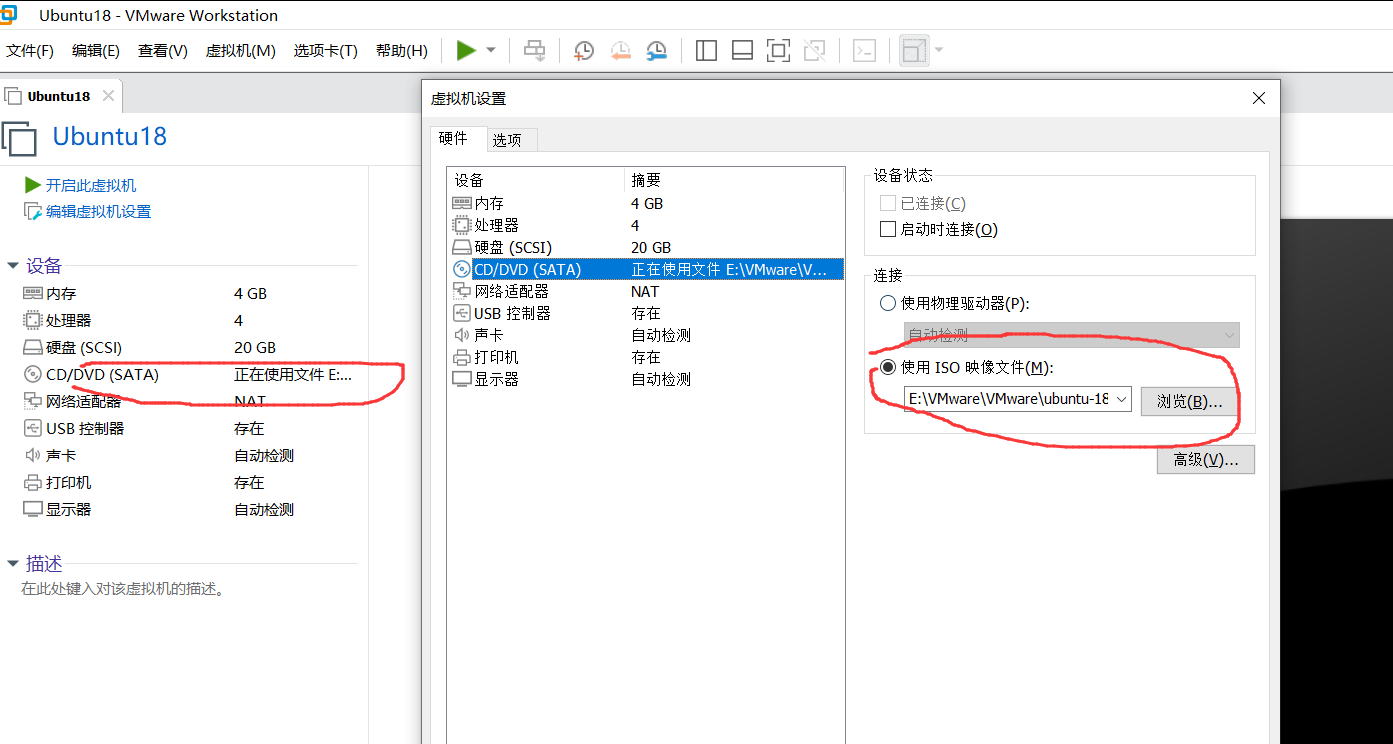Click 内存 in main window device list
Image resolution: width=1393 pixels, height=744 pixels.
(x=61, y=294)
